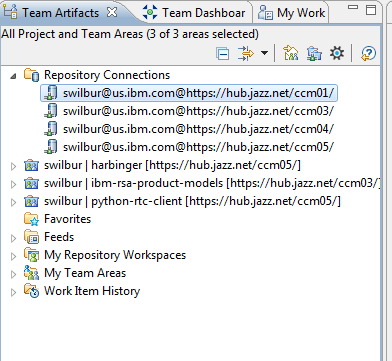Select the ccm04 repository connection

pos(189,129)
